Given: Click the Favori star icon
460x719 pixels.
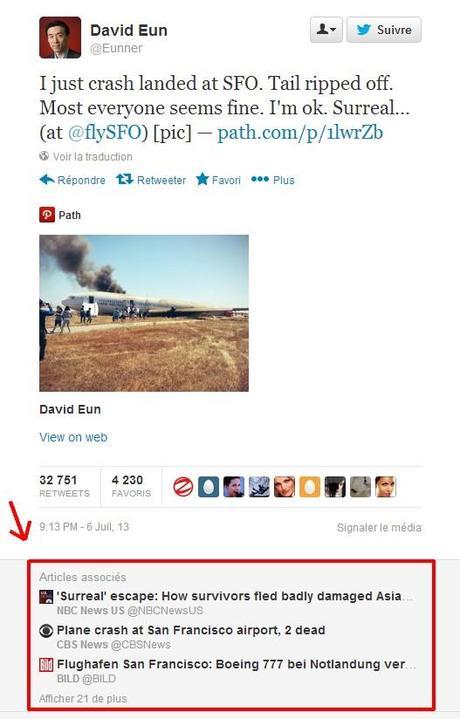Looking at the screenshot, I should click(x=202, y=179).
